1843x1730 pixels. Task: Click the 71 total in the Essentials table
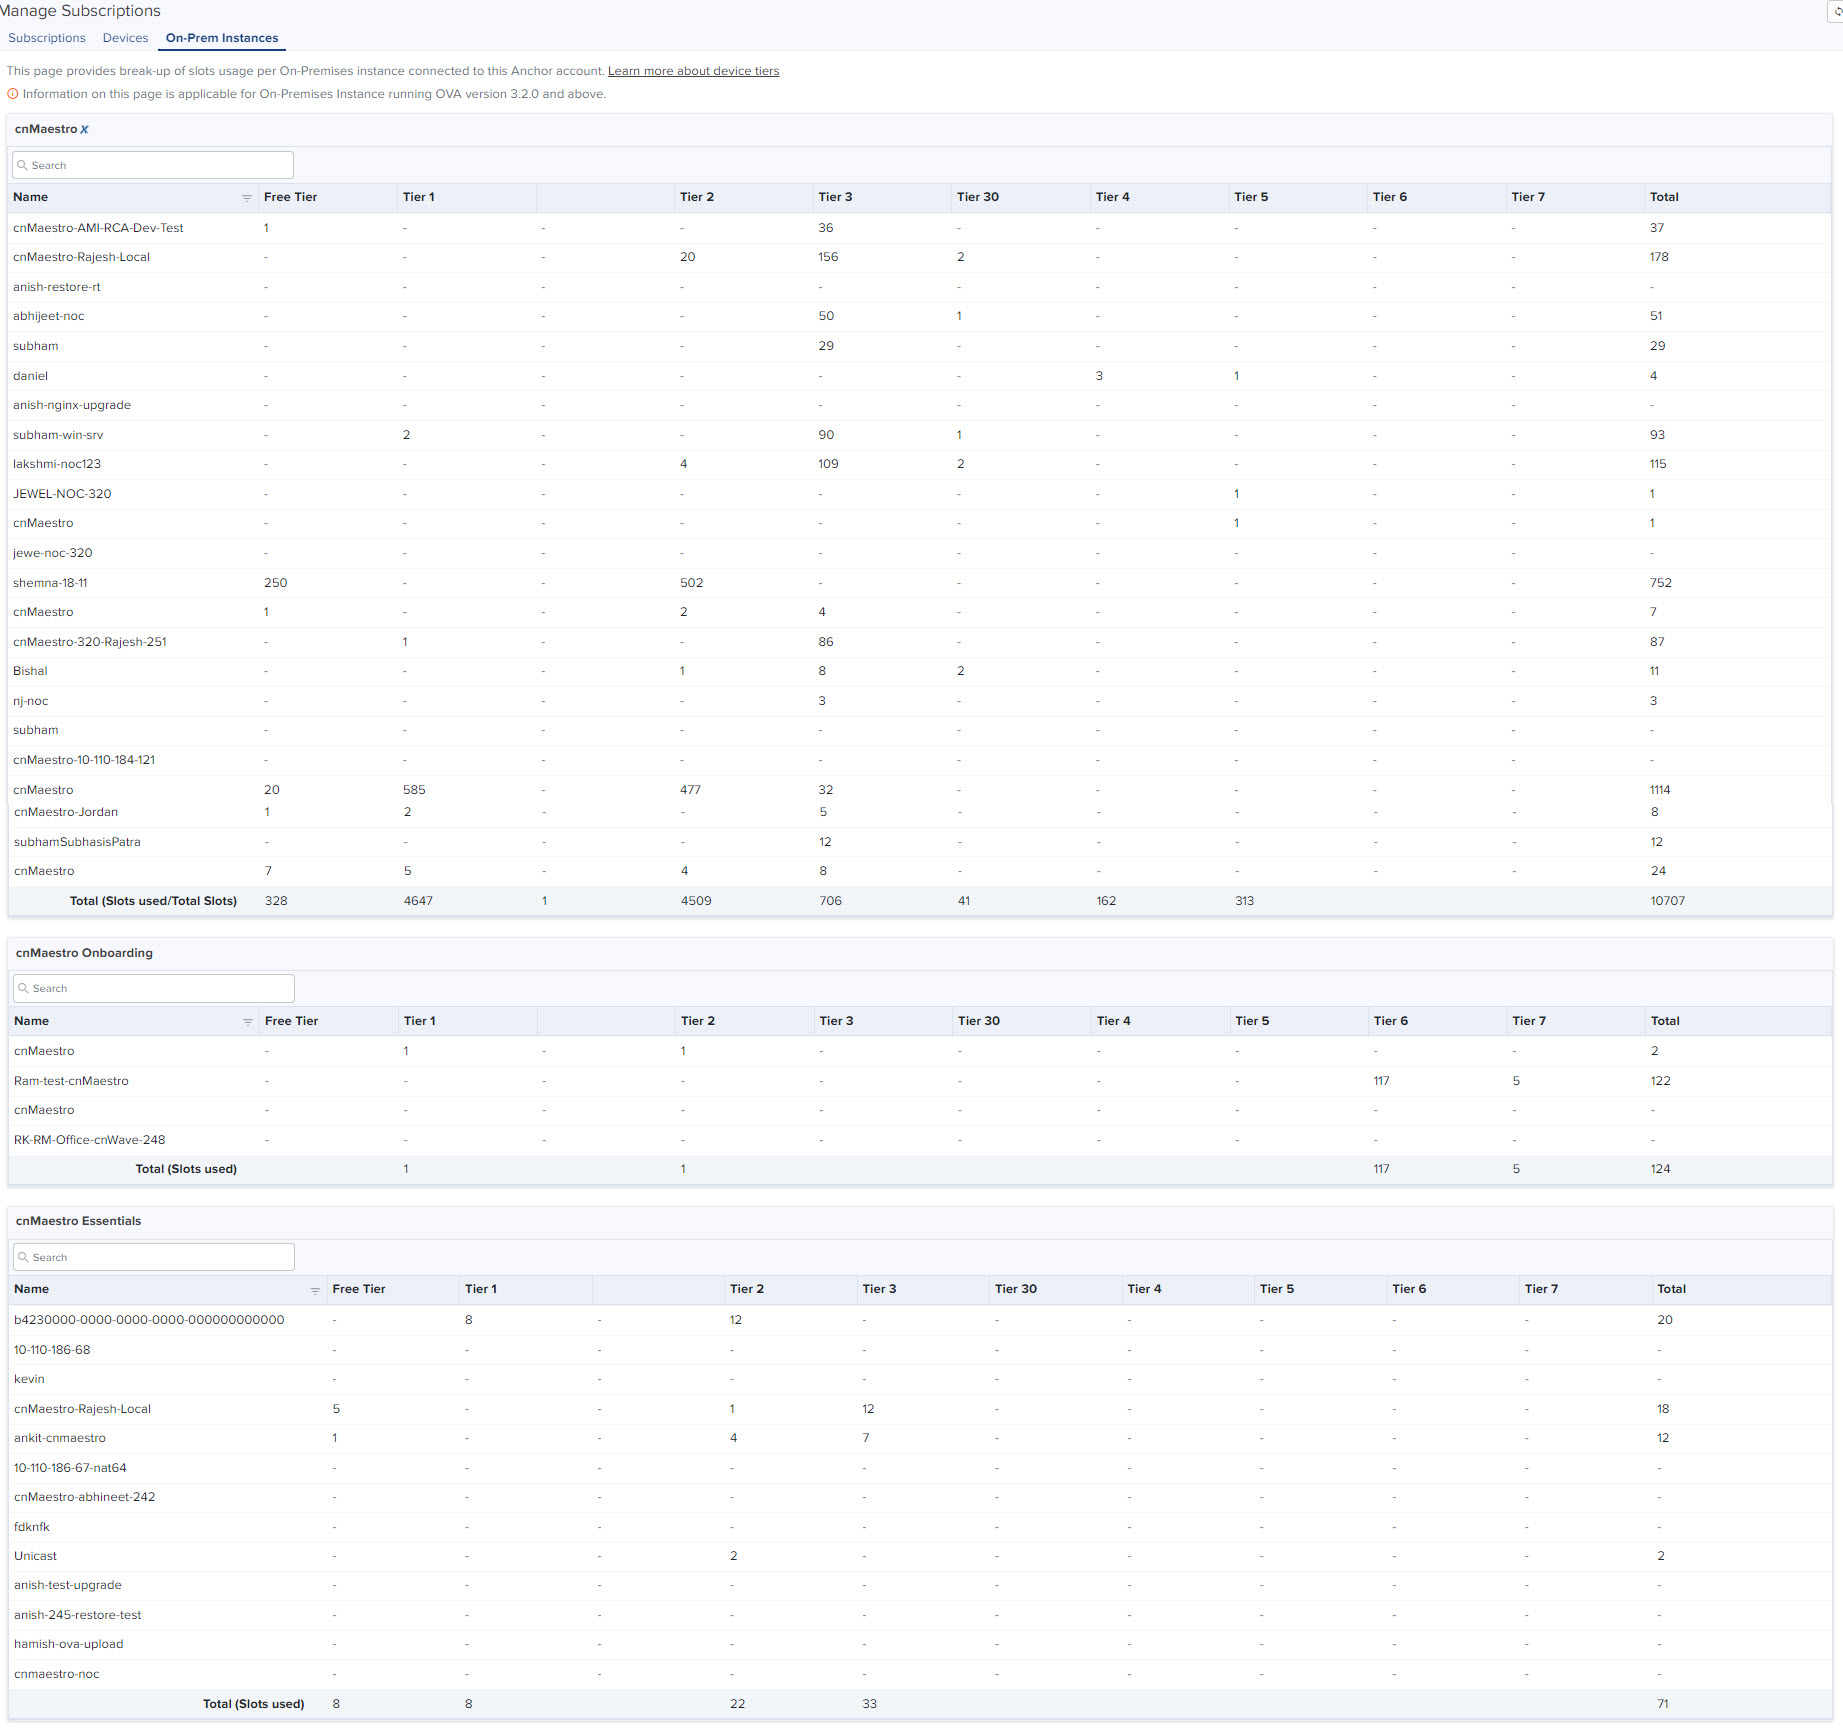1663,1704
